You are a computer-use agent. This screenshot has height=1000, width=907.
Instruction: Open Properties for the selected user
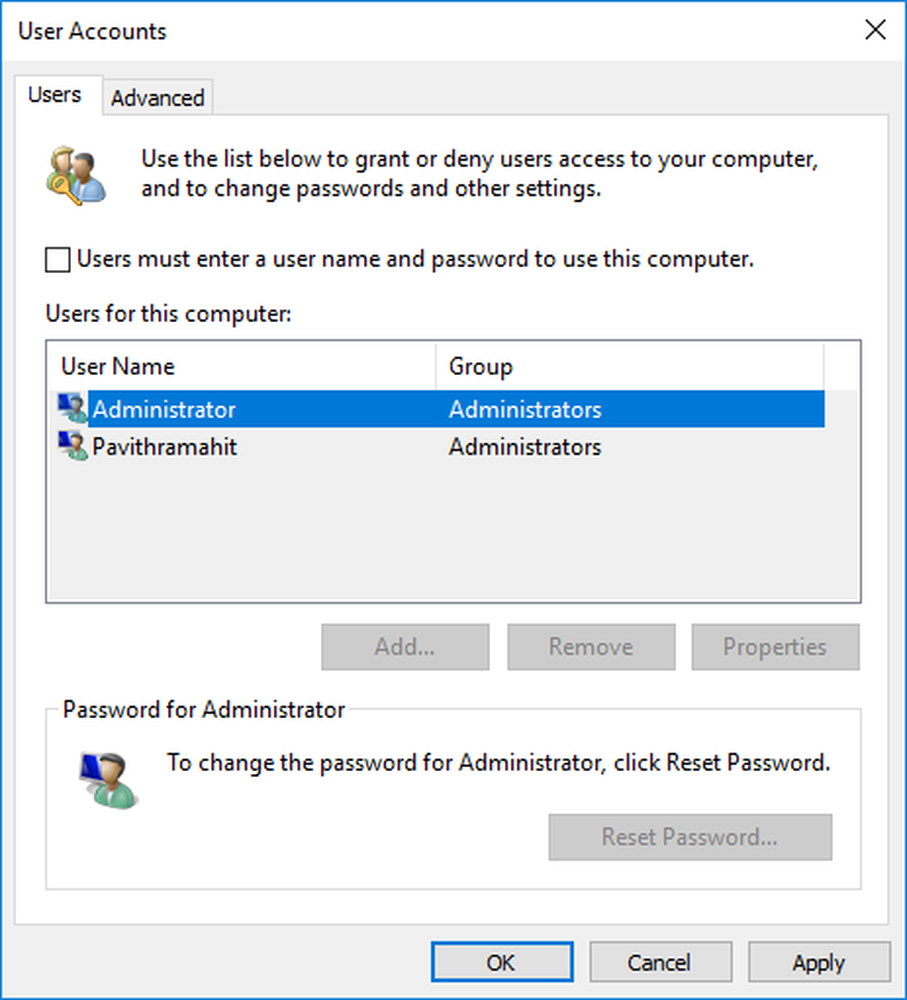point(775,647)
